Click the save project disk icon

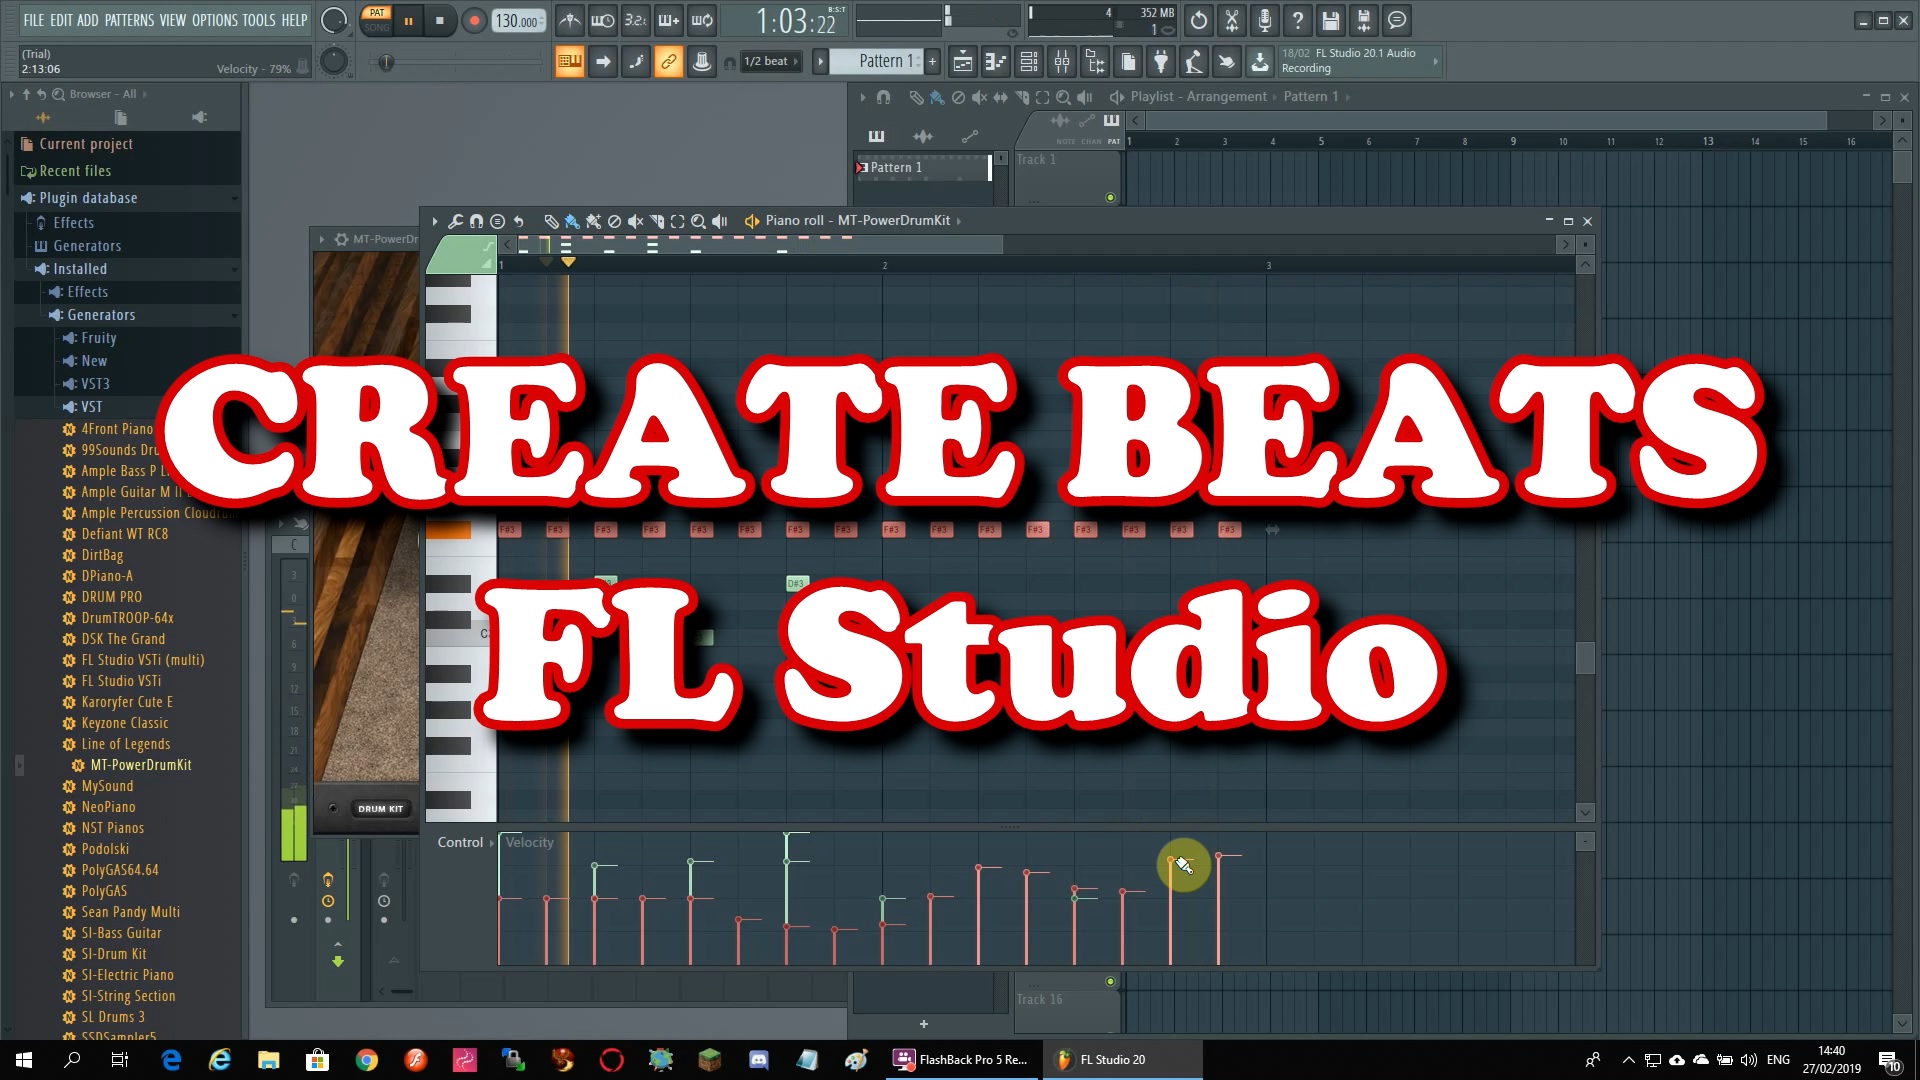(x=1331, y=20)
